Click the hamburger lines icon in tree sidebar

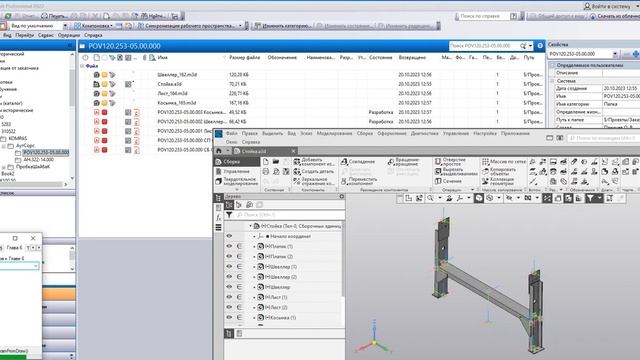(218, 227)
